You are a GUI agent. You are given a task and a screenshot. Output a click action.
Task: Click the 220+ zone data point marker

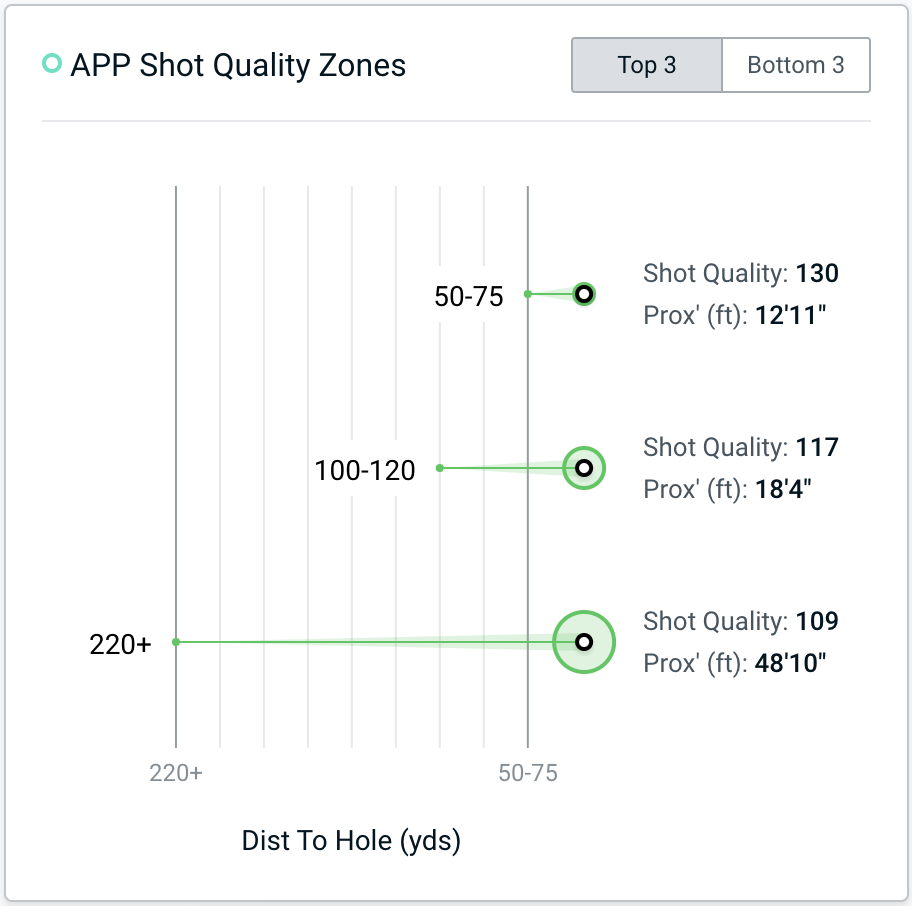point(584,642)
